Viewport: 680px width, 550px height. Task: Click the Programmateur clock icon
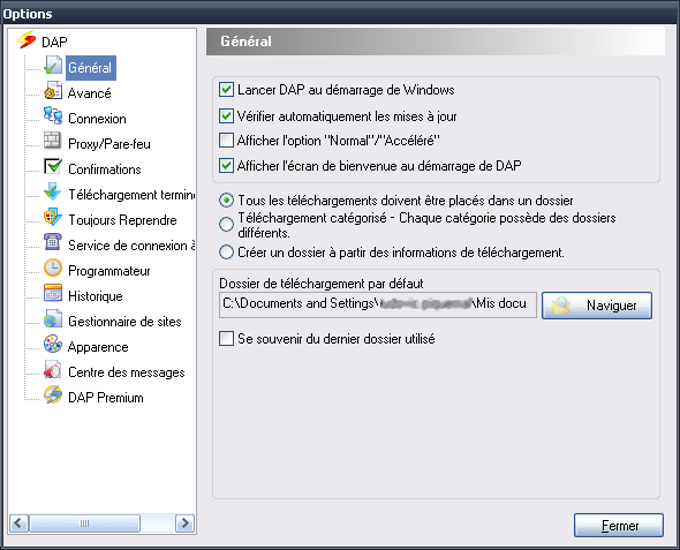(52, 268)
